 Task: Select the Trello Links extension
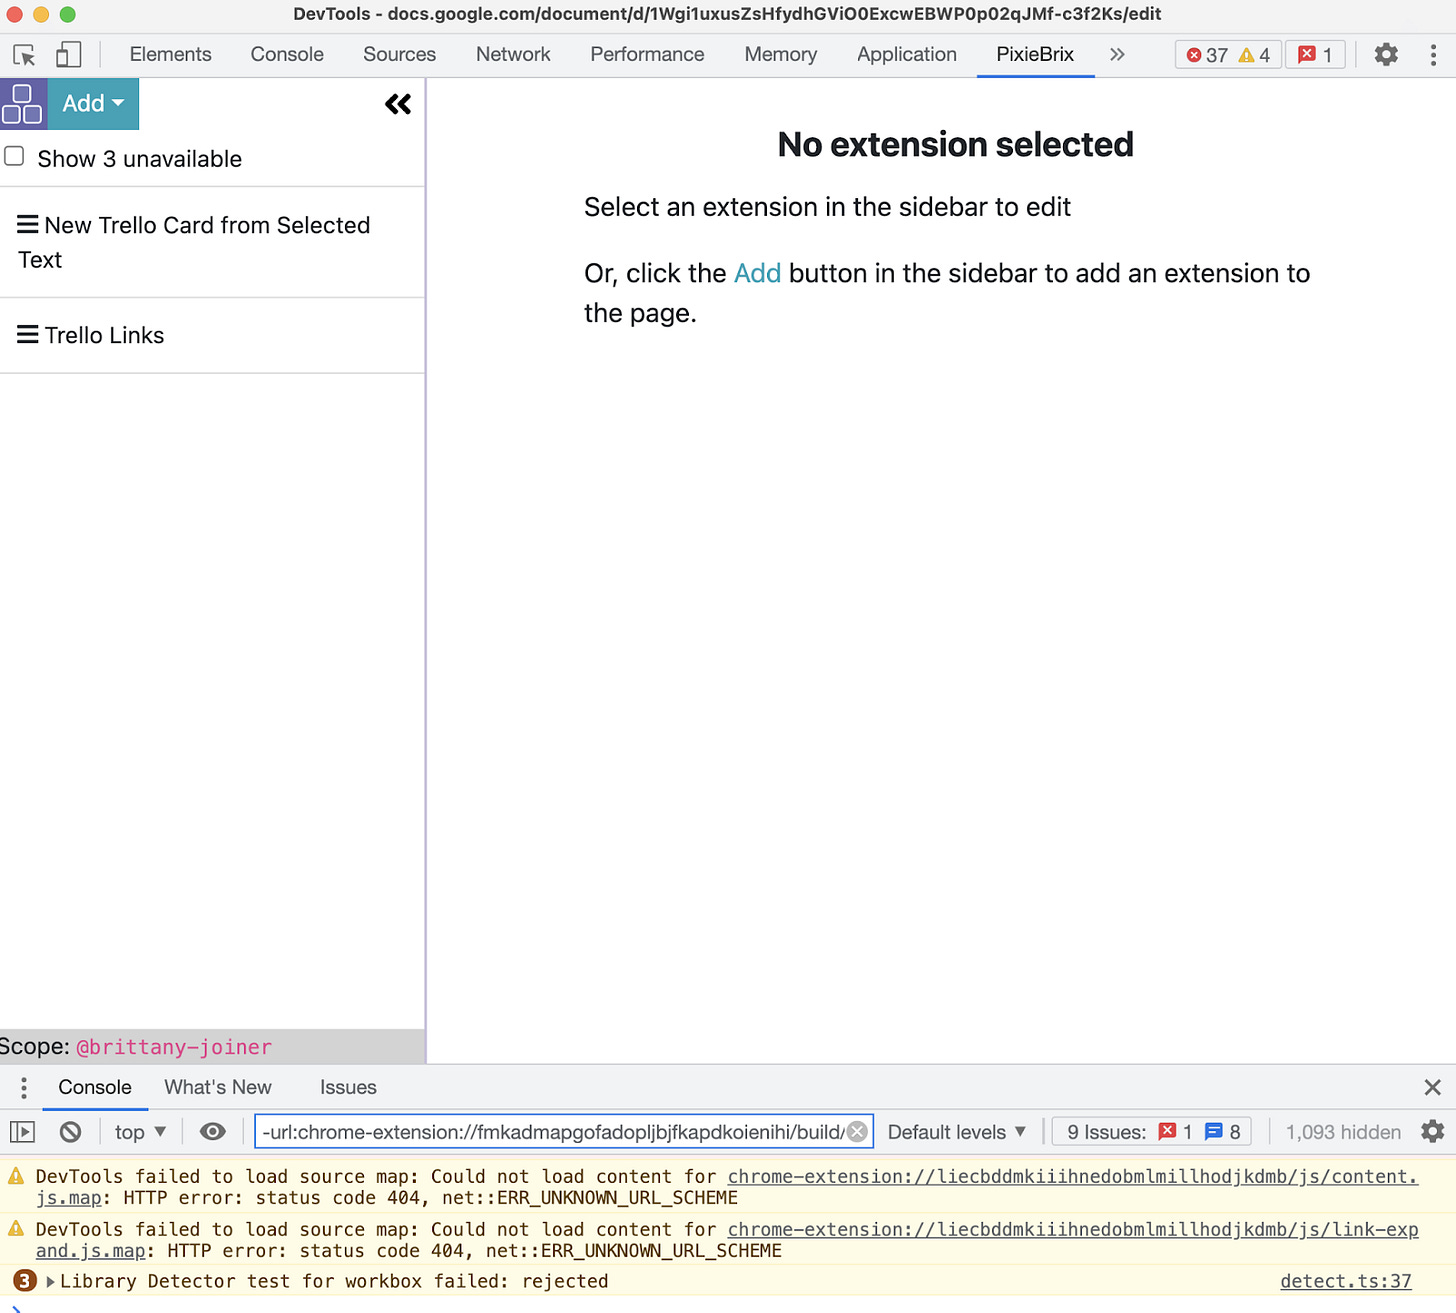click(x=104, y=335)
